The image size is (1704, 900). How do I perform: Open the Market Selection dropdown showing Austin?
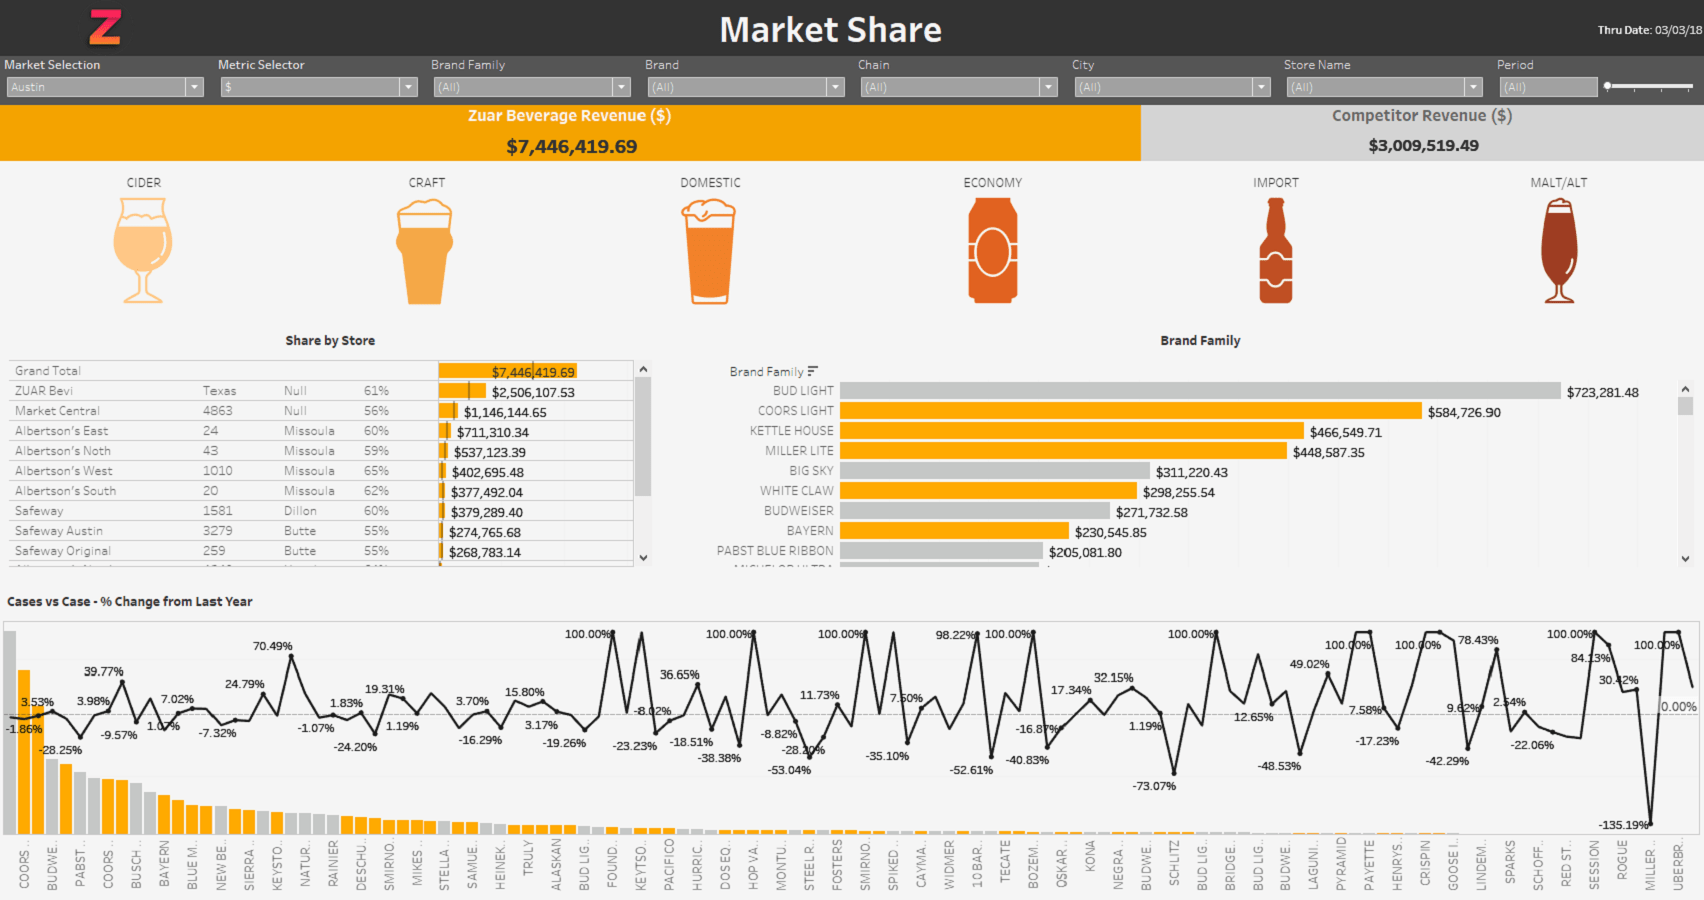point(104,87)
